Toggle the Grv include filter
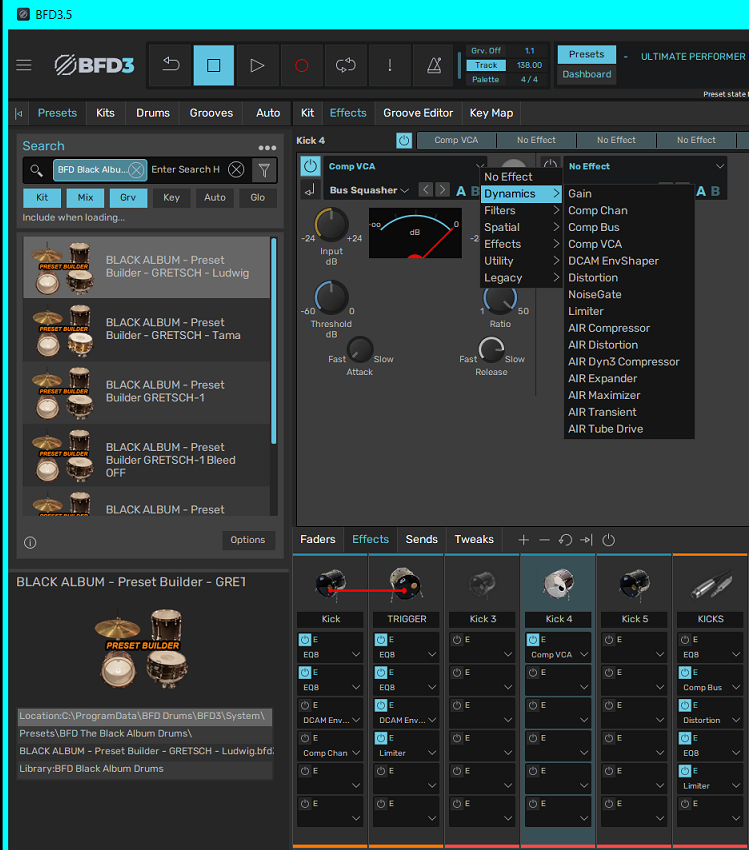This screenshot has width=749, height=850. point(128,198)
